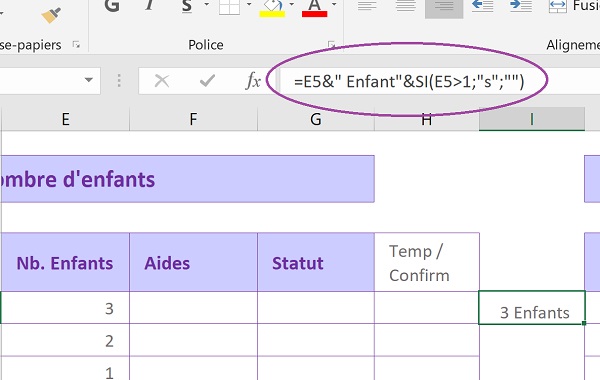Screen dimensions: 600x380
Task: Select column E header
Action: point(65,119)
